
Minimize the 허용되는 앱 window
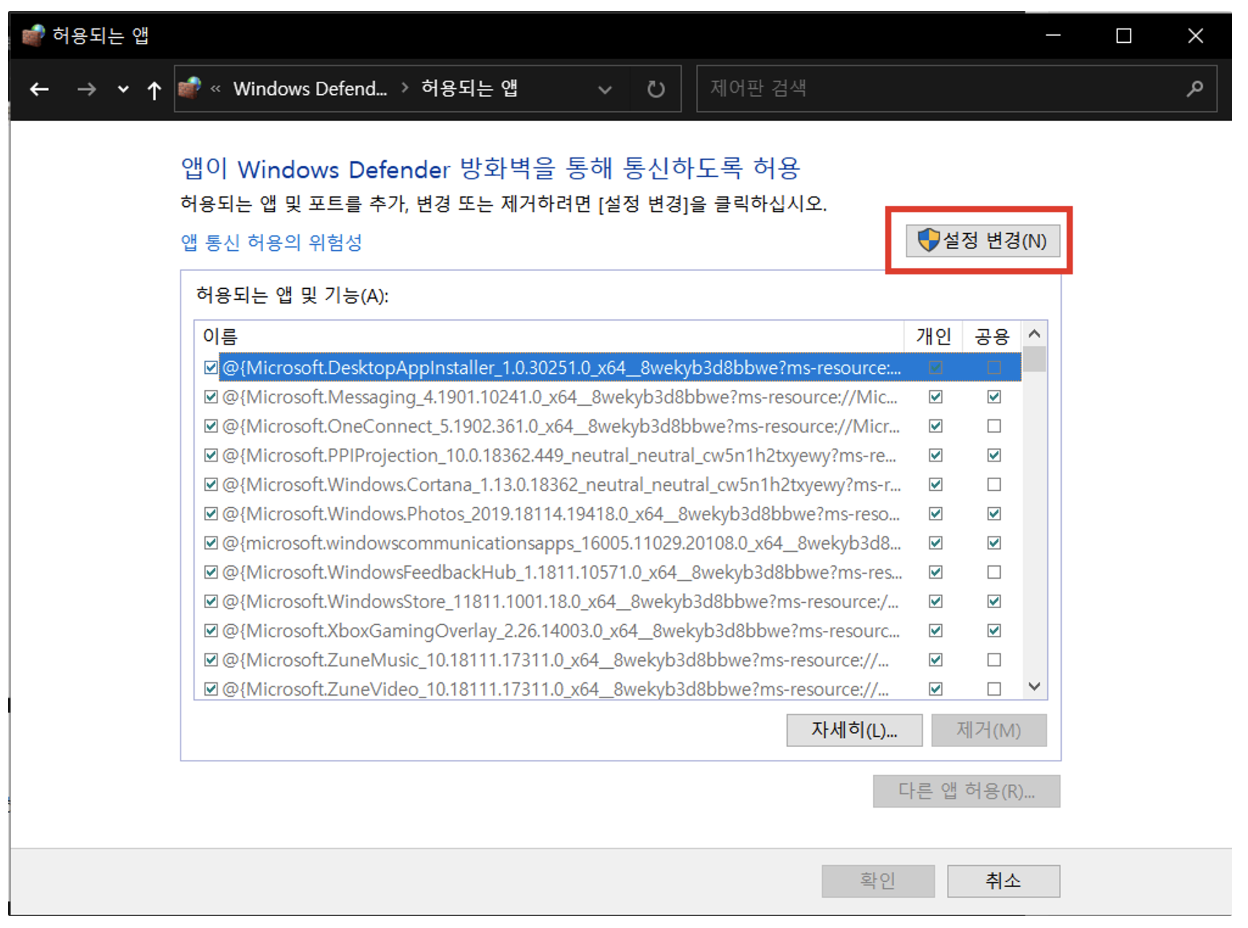pyautogui.click(x=1052, y=36)
